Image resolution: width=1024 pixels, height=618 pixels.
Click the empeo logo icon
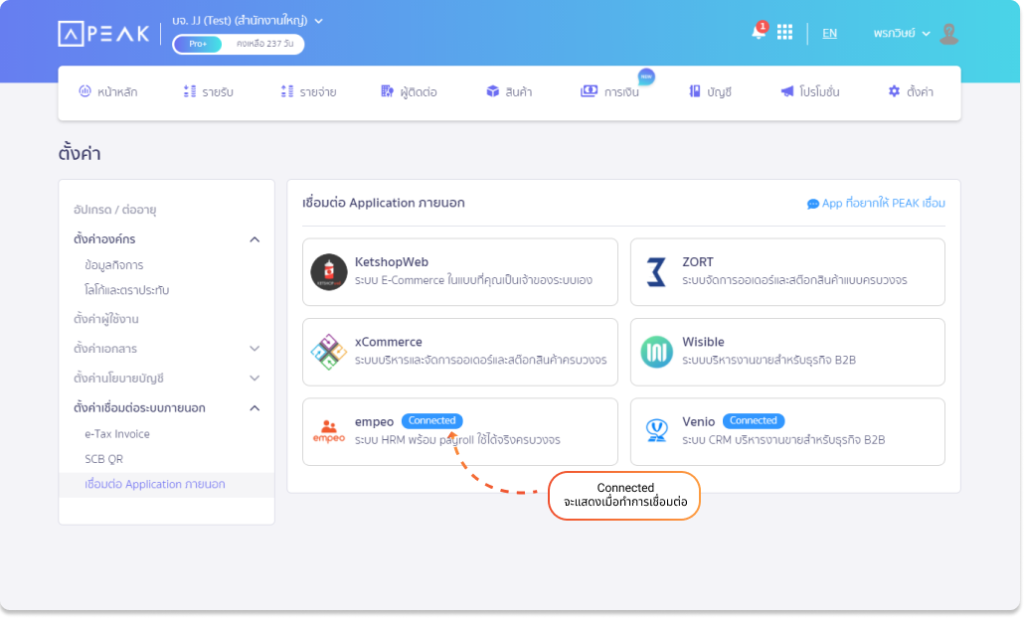tap(328, 432)
